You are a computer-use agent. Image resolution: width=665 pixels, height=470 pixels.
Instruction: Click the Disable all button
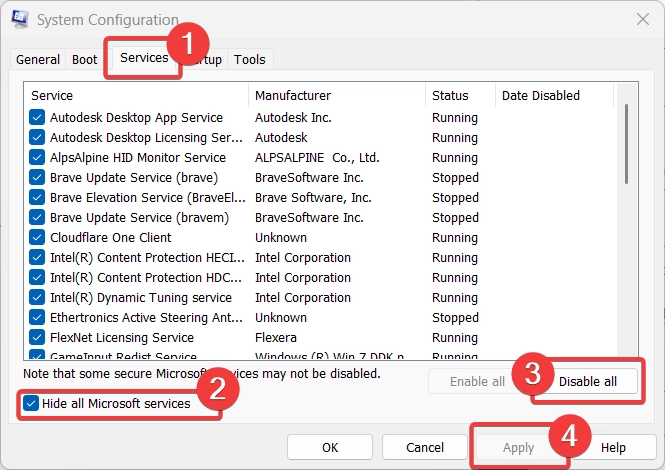[x=587, y=381]
